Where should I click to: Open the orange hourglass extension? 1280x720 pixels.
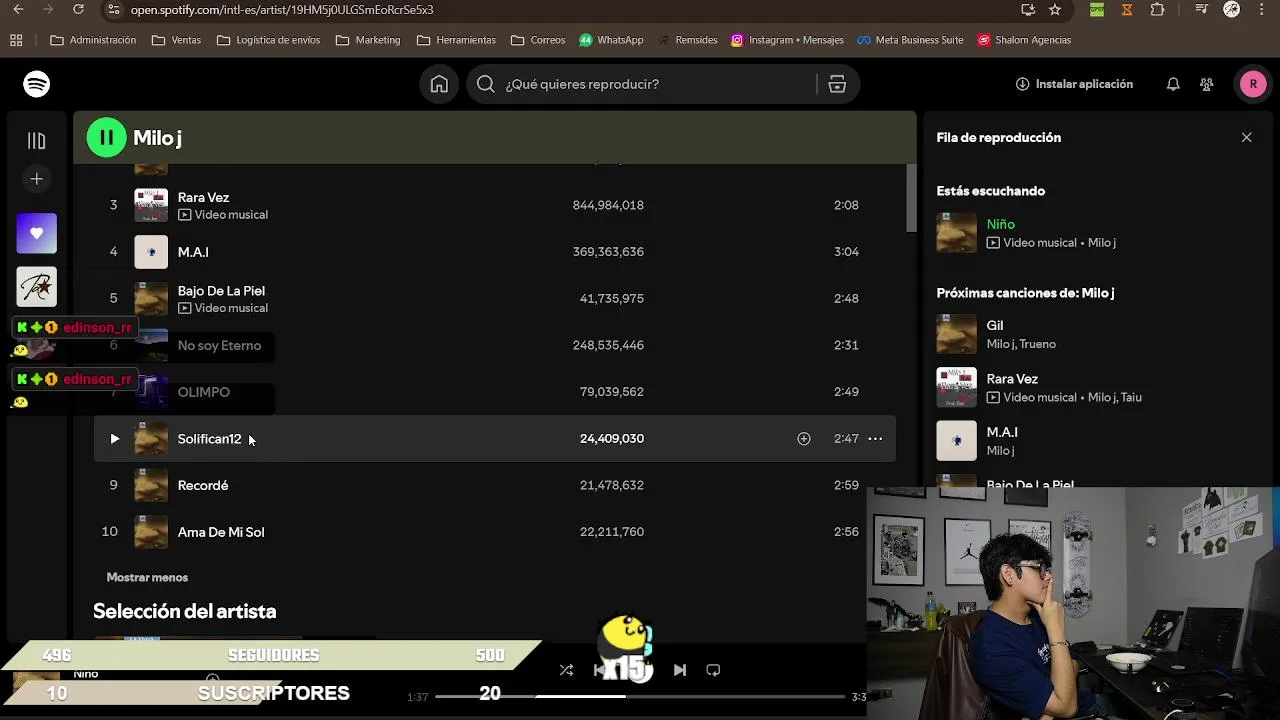1127,10
